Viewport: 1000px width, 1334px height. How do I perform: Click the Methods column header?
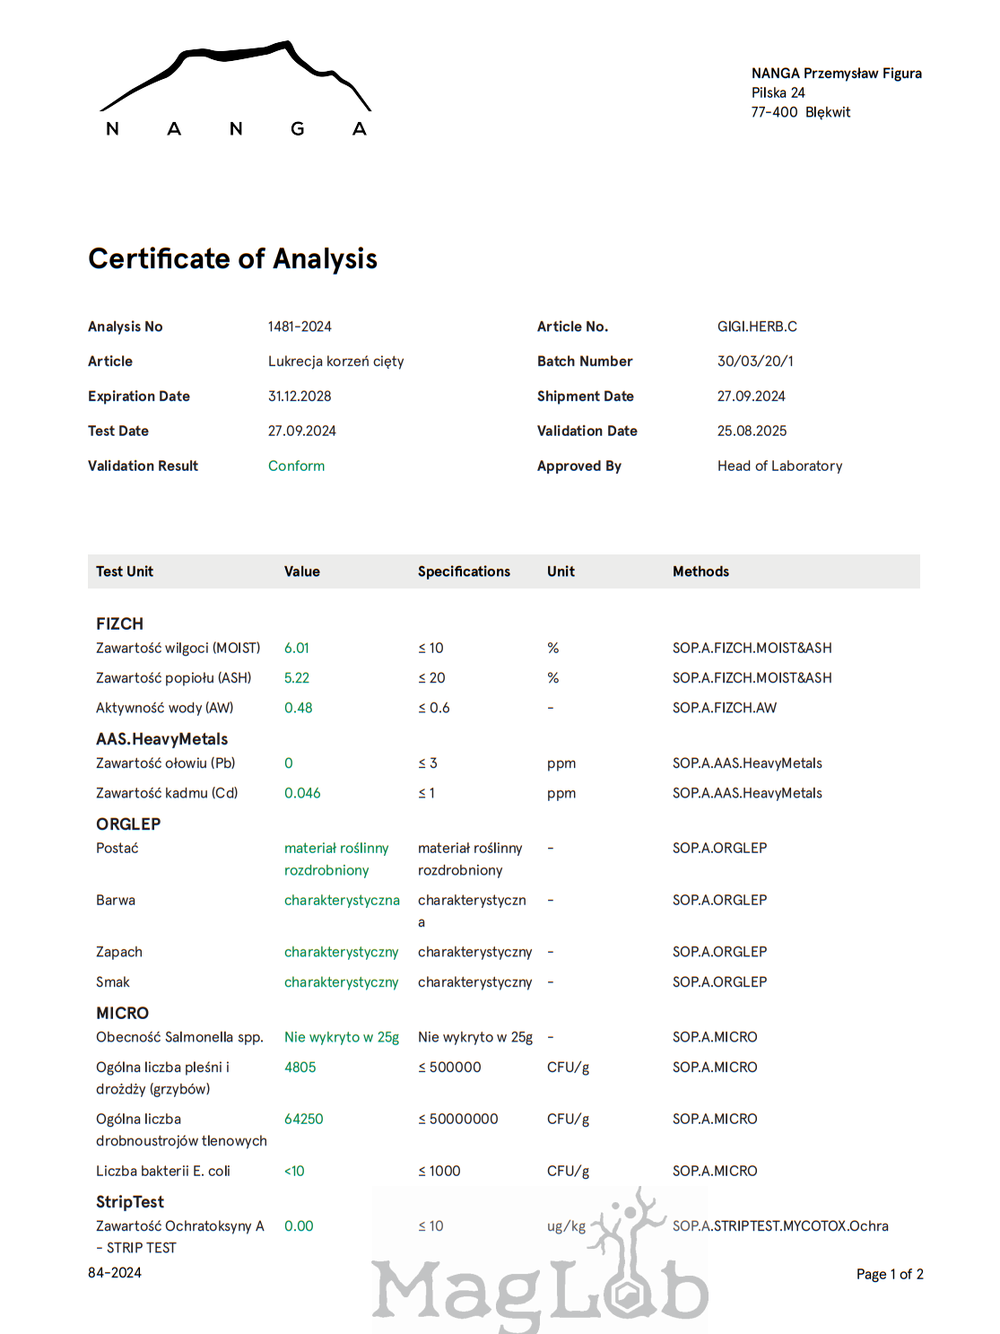point(701,572)
